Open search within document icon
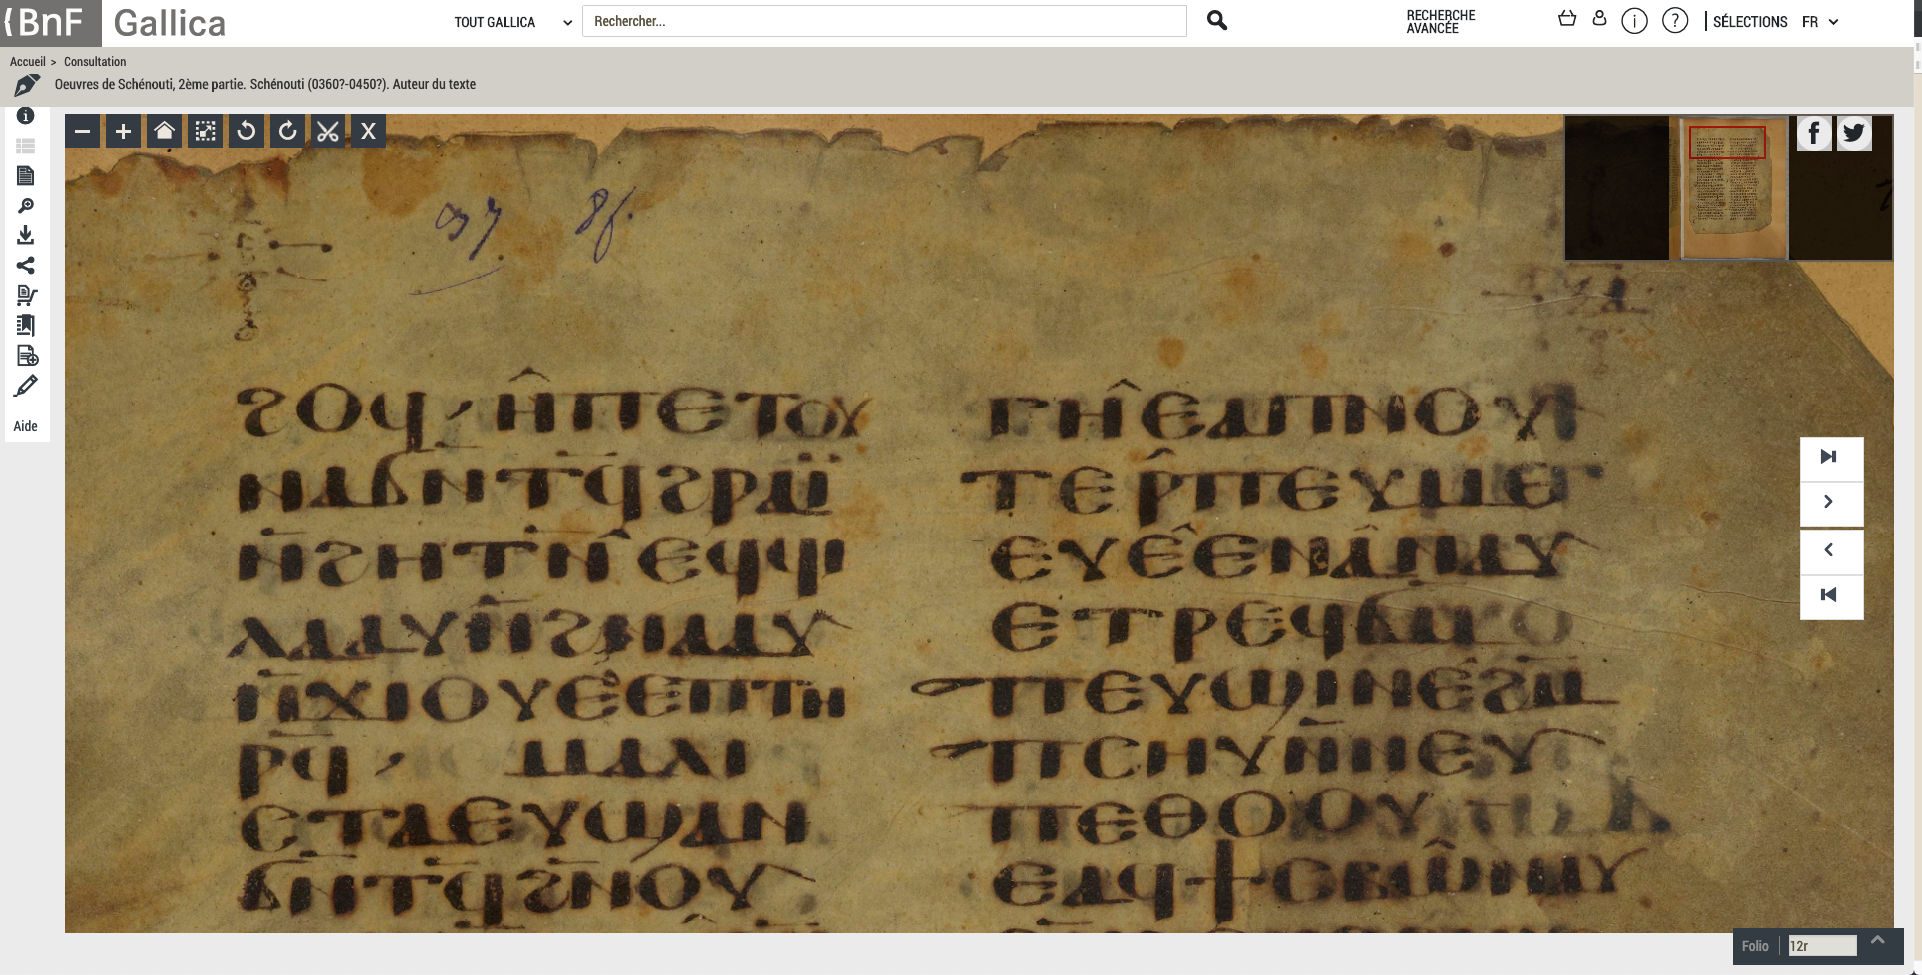 pos(26,206)
